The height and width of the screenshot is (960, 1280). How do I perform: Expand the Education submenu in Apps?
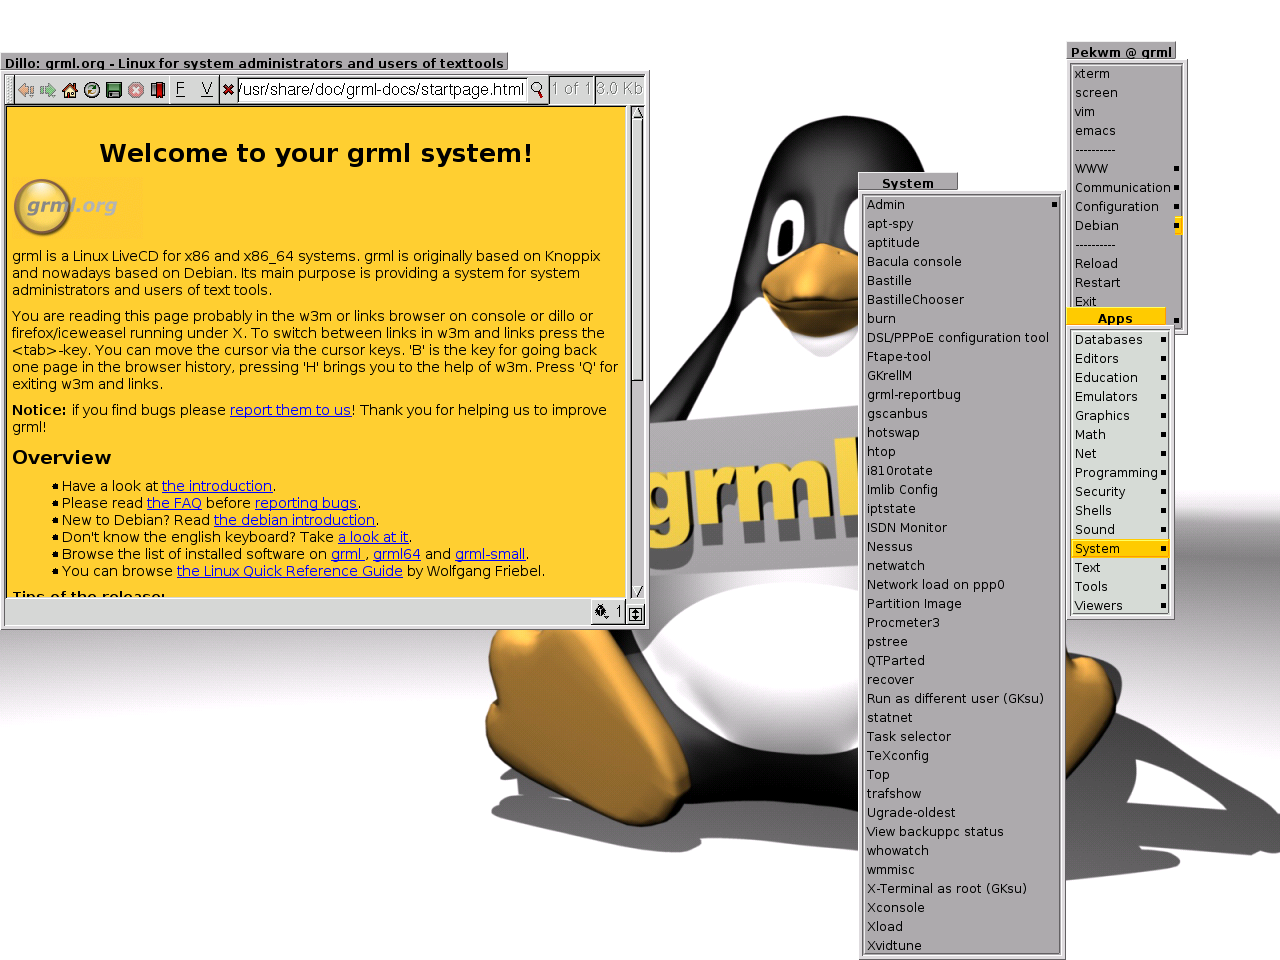click(1120, 378)
